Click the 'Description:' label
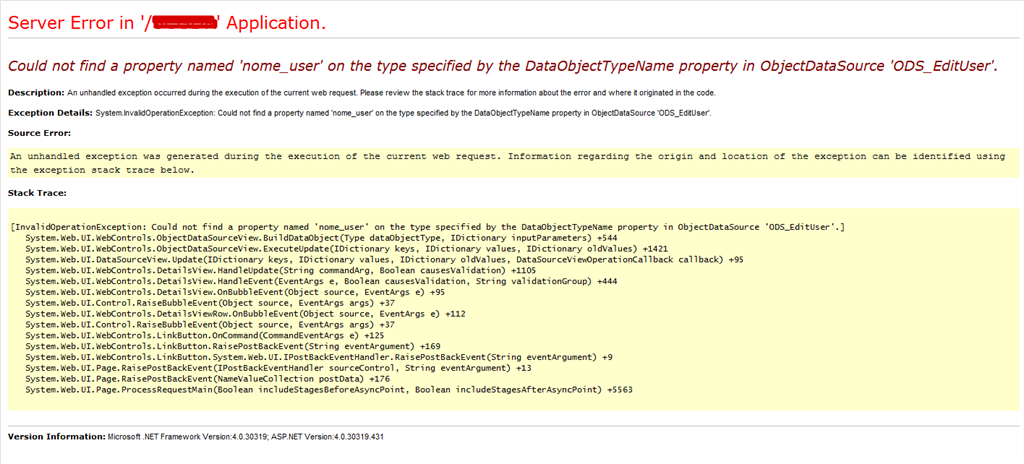1024x464 pixels. click(35, 93)
